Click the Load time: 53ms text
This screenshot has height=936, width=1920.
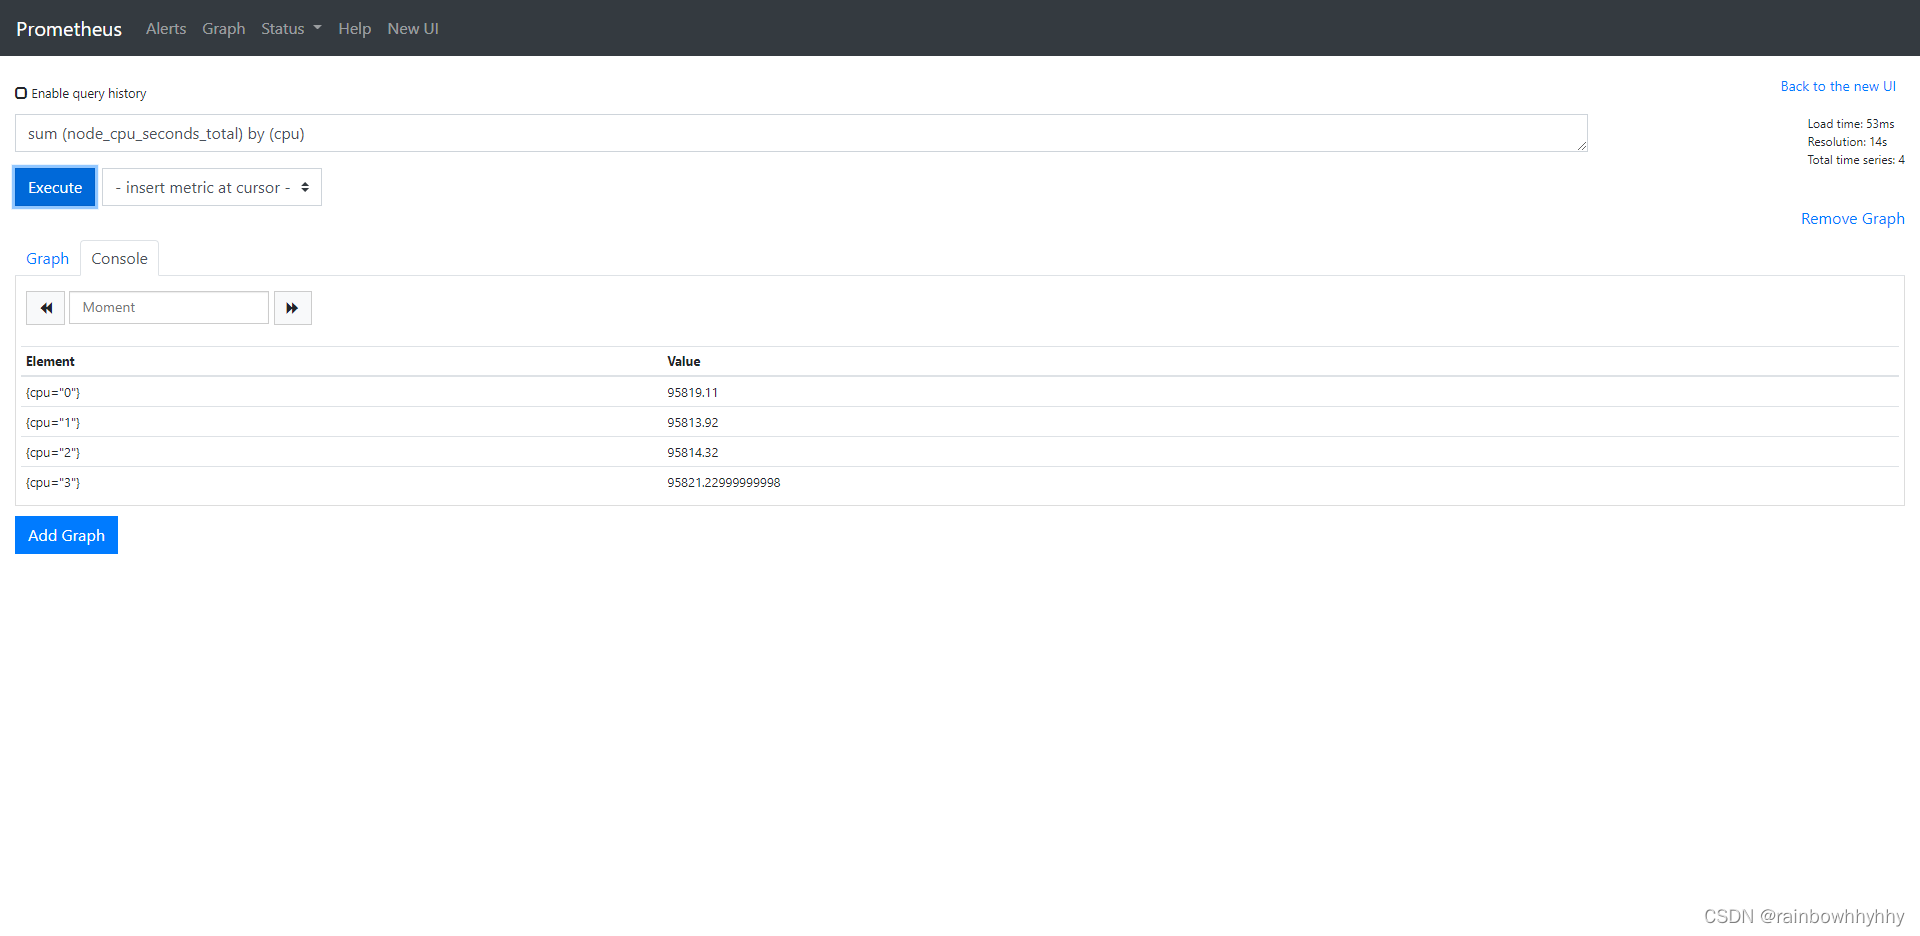click(x=1850, y=124)
